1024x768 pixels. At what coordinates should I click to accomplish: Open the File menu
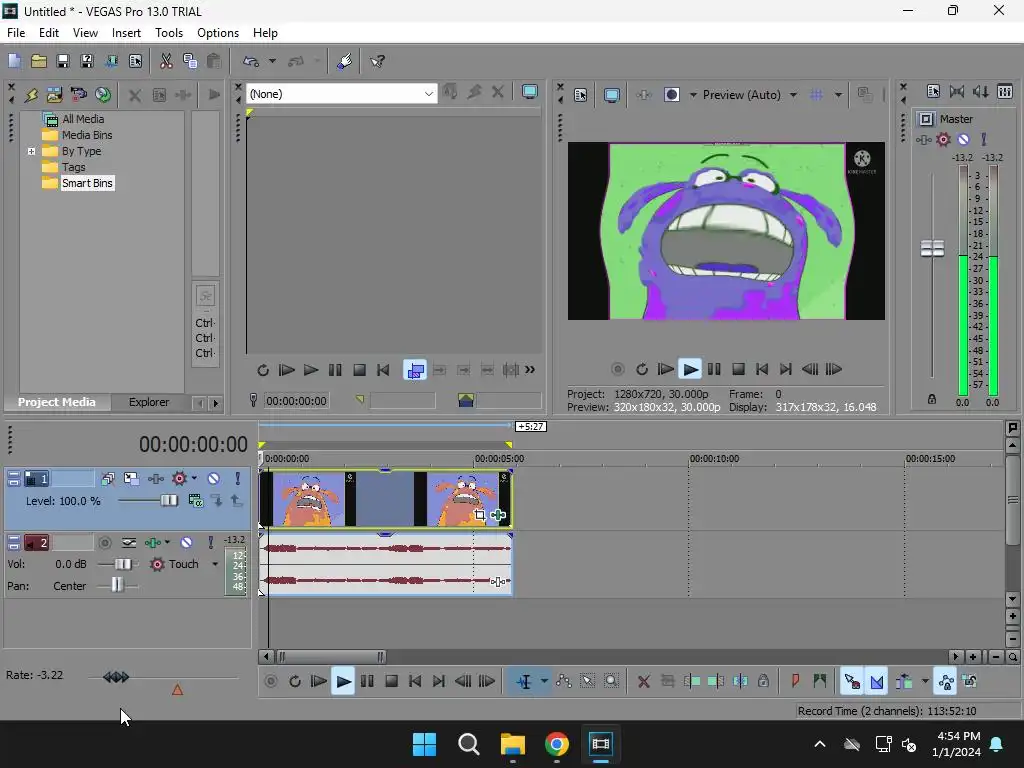[x=16, y=33]
